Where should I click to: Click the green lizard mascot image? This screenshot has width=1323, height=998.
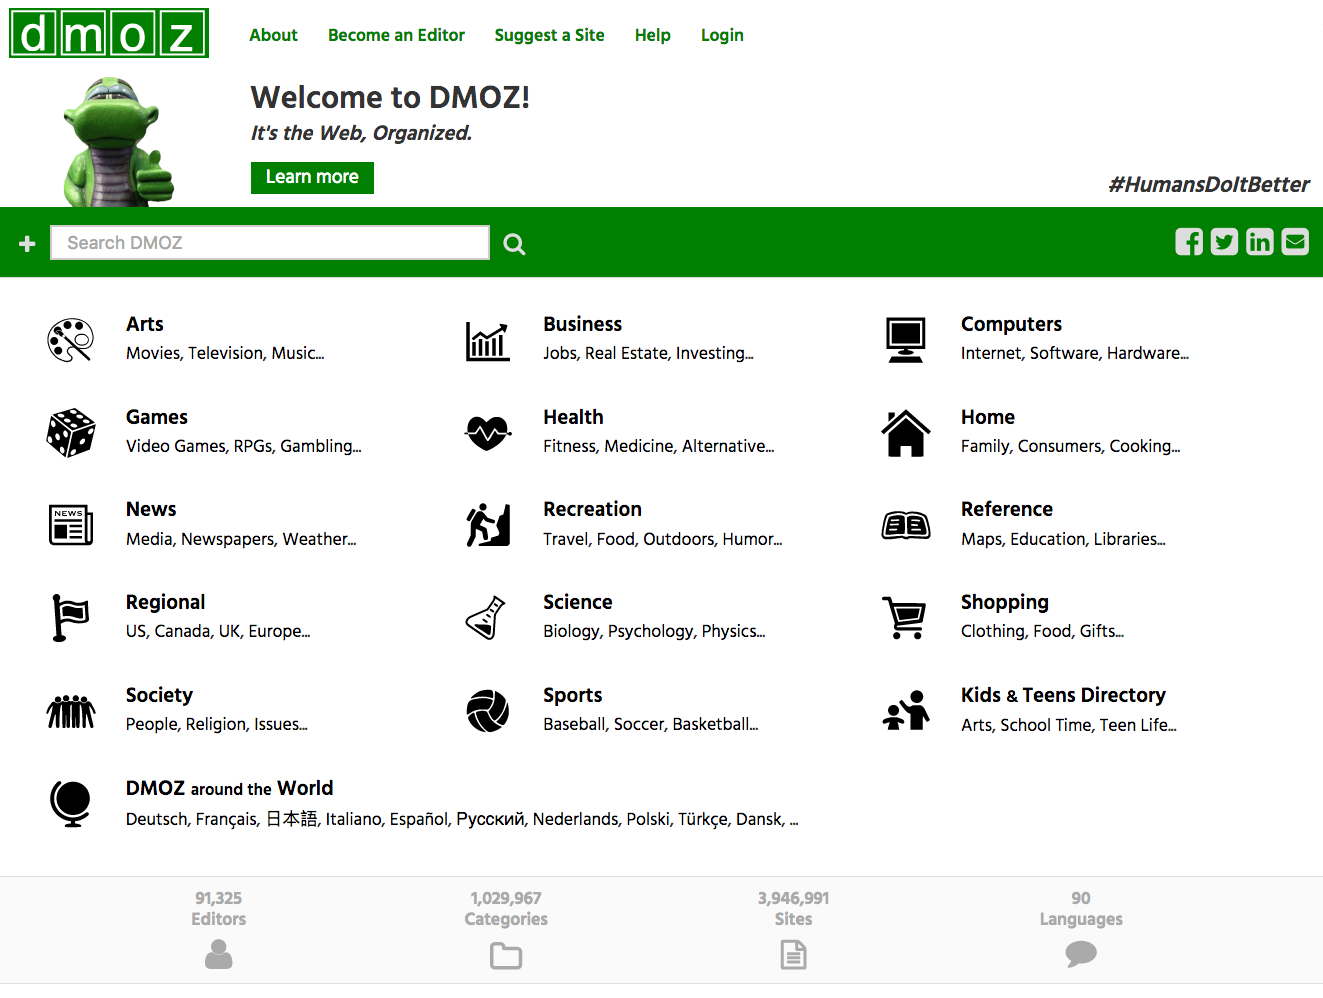(x=117, y=141)
